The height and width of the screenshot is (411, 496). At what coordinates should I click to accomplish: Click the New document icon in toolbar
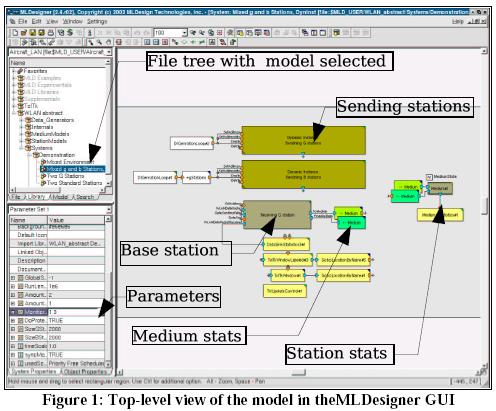15,33
